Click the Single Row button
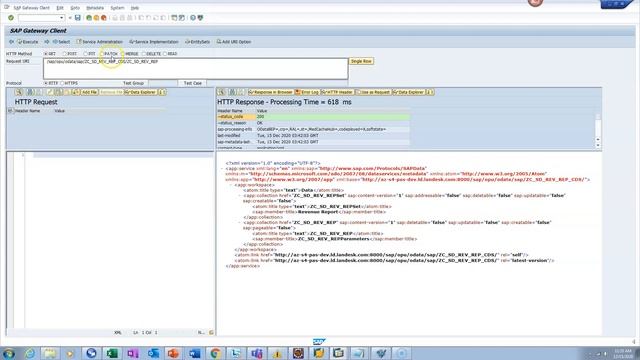The width and height of the screenshot is (640, 360). click(361, 61)
